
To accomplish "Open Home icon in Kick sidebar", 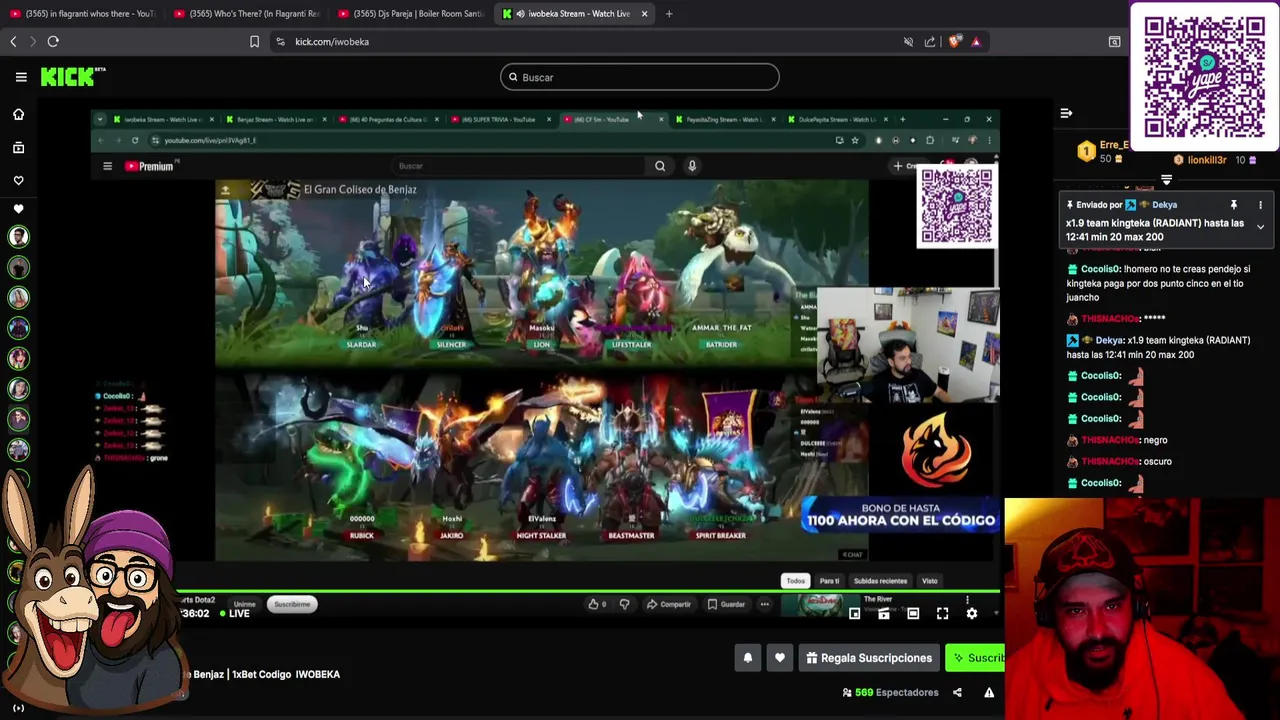I will coord(18,114).
